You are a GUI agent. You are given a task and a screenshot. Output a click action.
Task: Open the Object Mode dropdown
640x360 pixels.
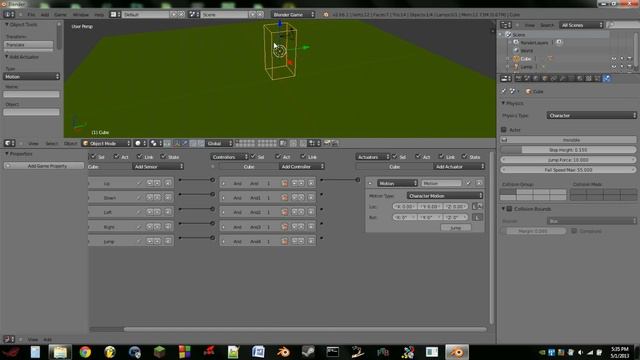coord(106,143)
